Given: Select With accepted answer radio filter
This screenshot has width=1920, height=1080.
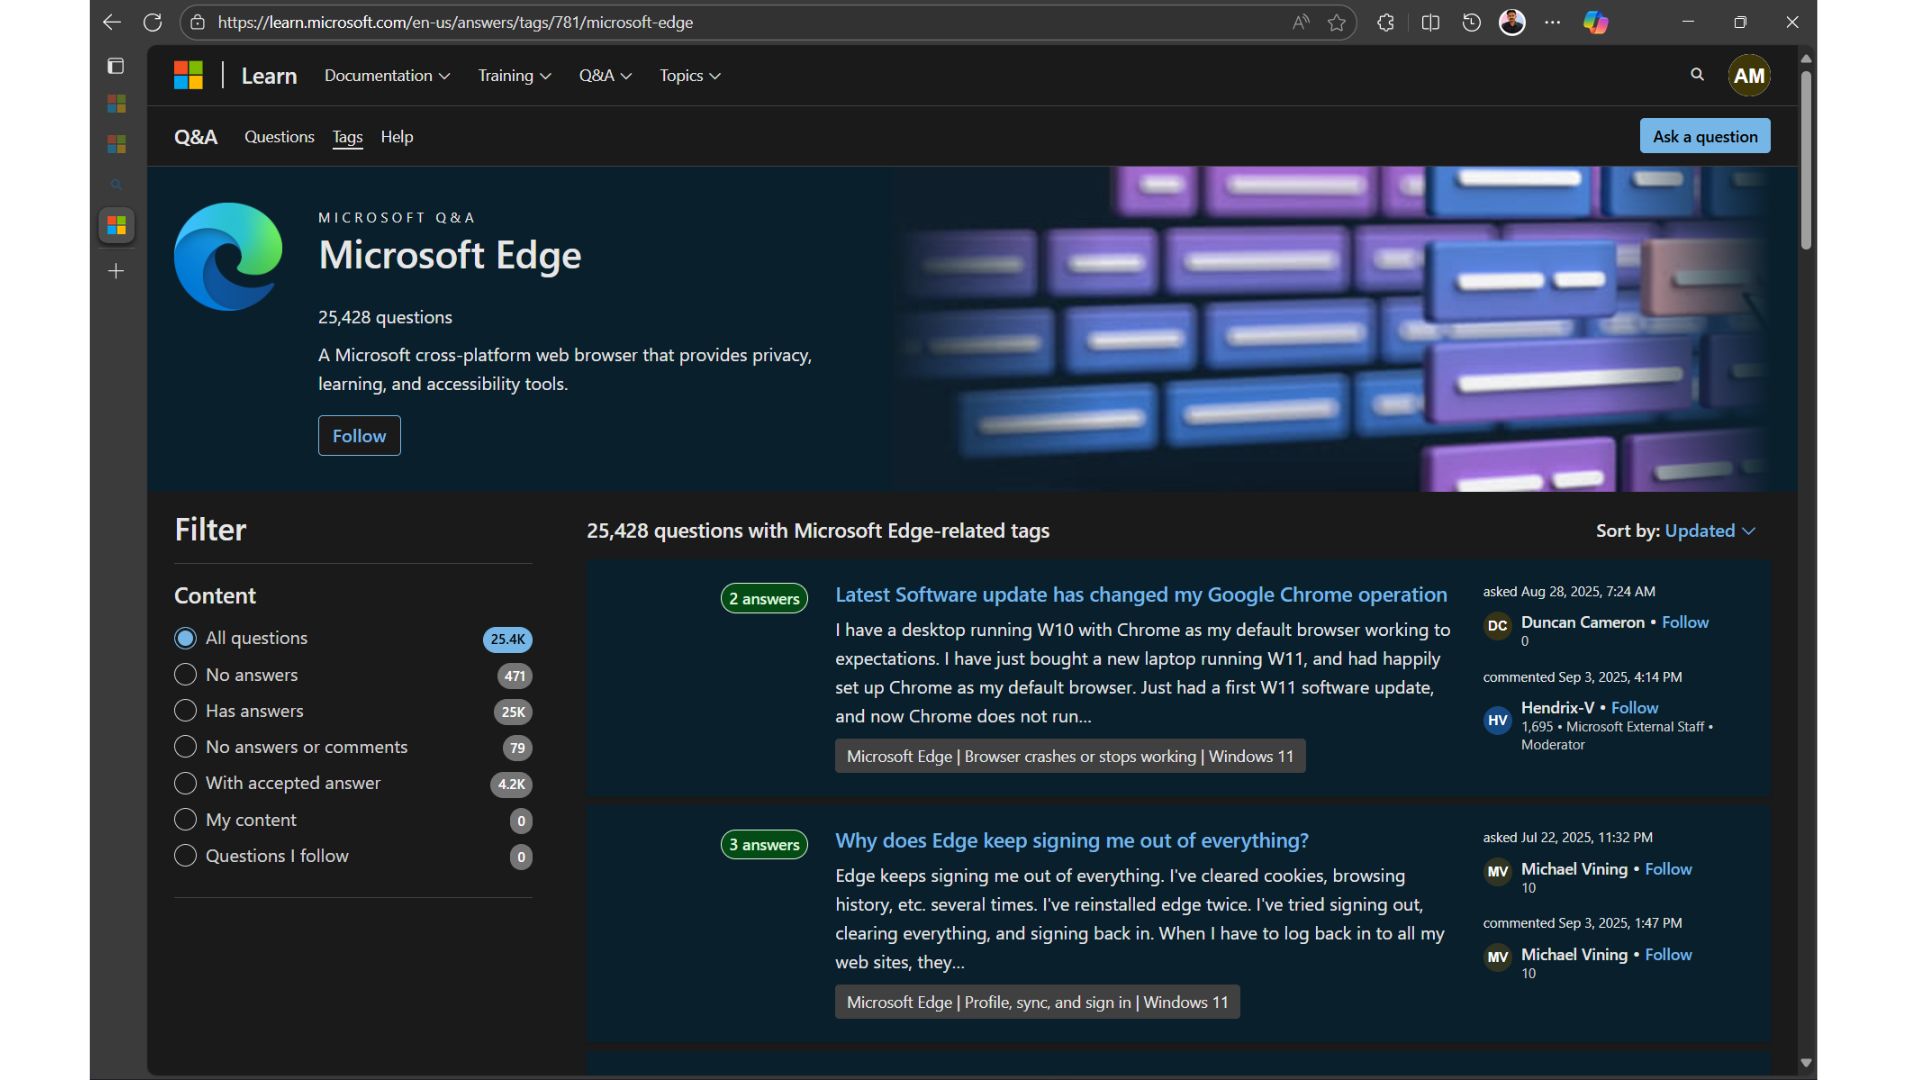Looking at the screenshot, I should [x=185, y=783].
